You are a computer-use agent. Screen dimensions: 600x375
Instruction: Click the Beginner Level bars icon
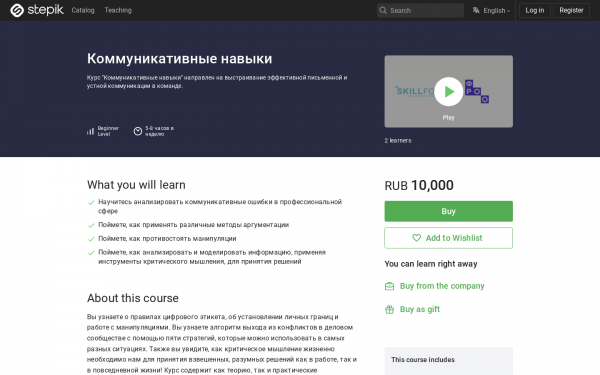point(90,131)
